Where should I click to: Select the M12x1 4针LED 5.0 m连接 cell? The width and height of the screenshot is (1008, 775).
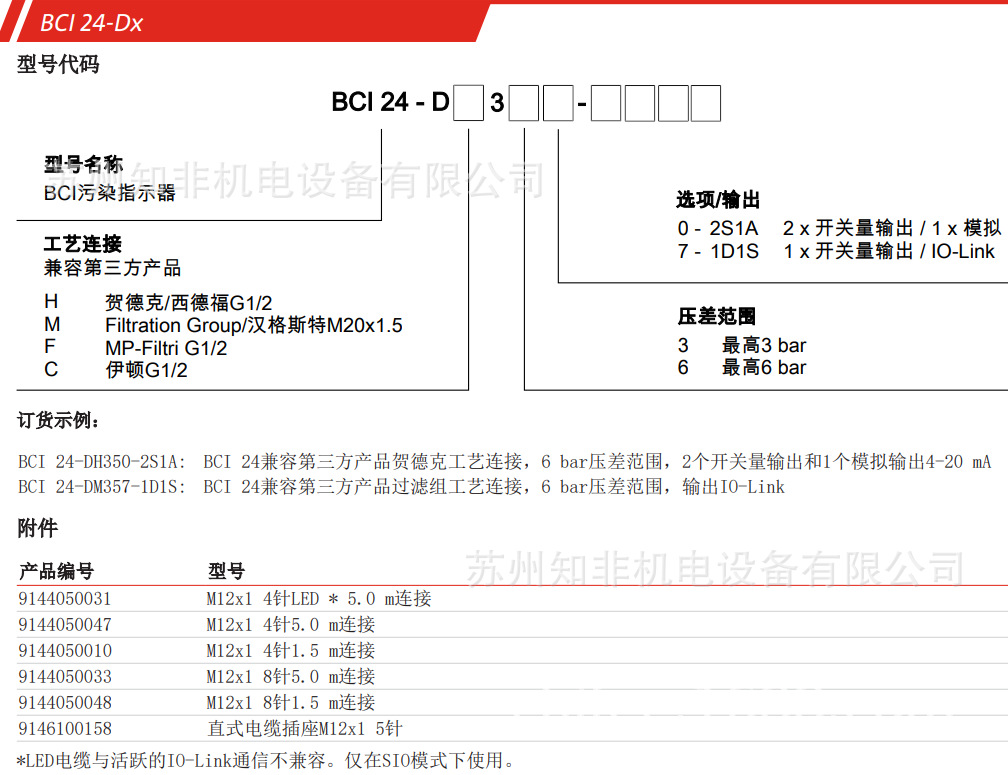(319, 599)
